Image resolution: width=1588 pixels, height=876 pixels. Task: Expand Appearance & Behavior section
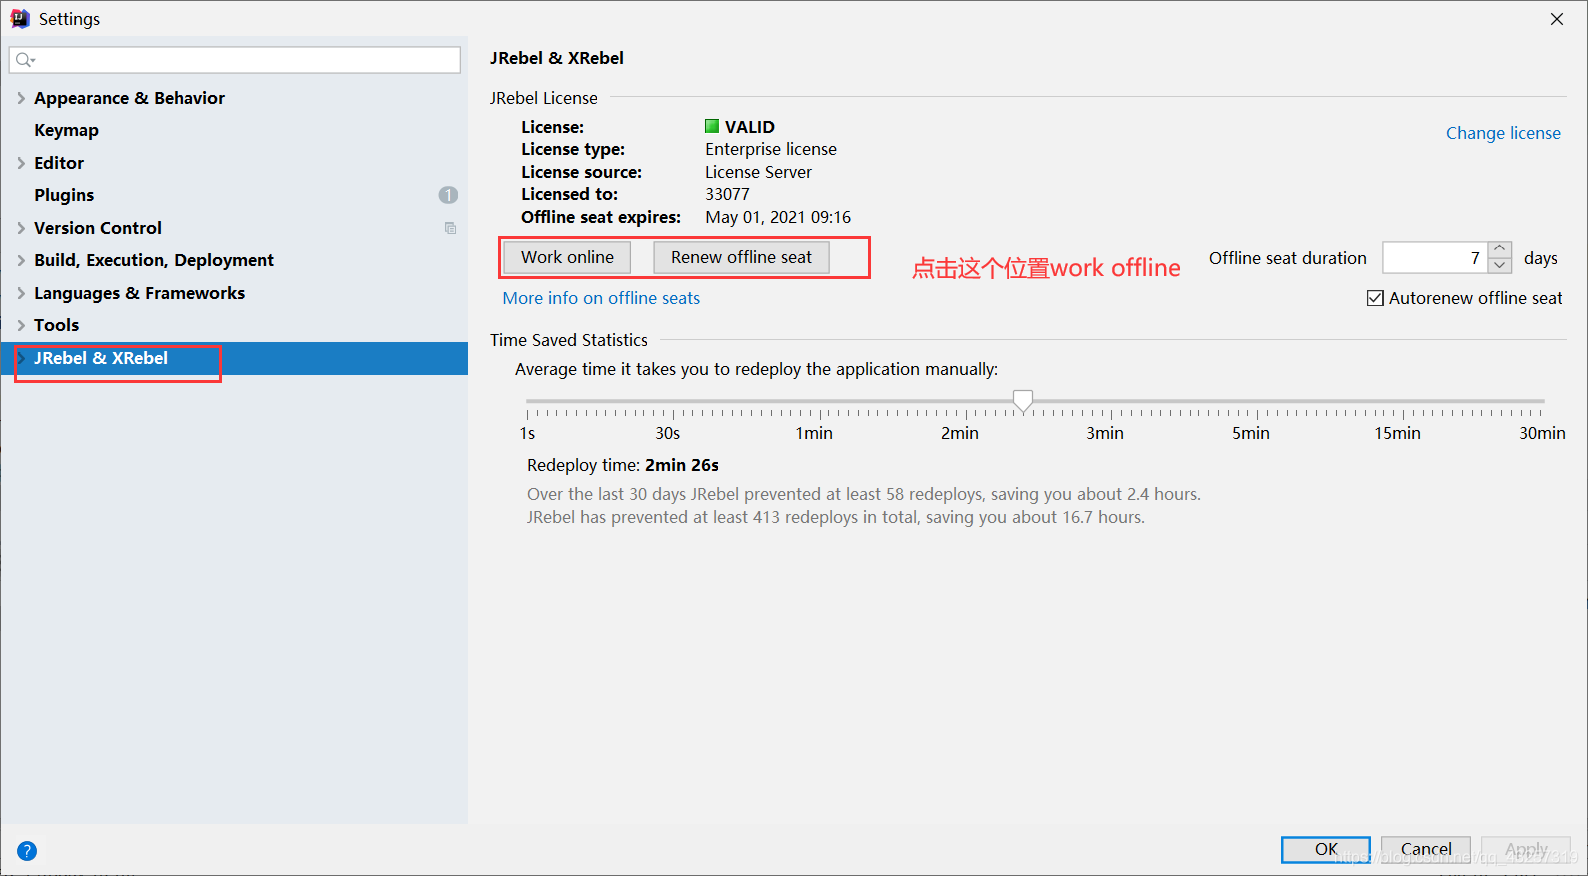[x=21, y=98]
